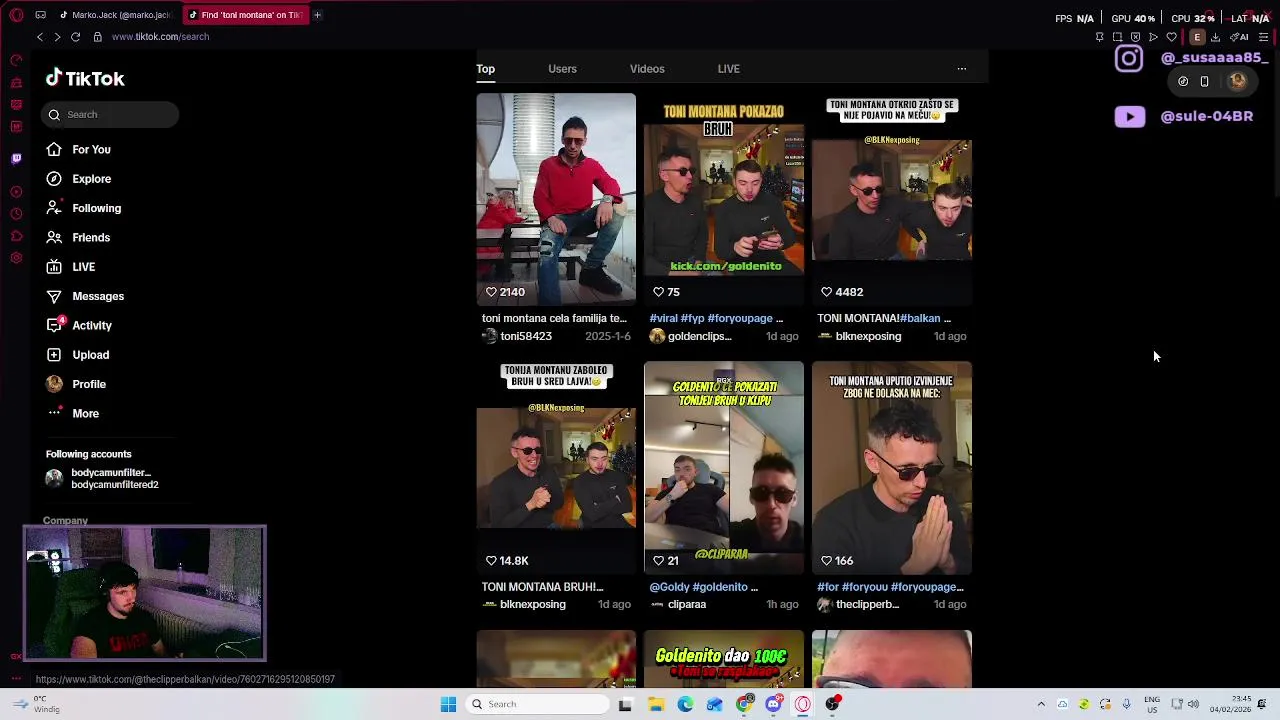Open the tab islands workspace icon
Viewport: 1280px width, 720px height.
40,15
